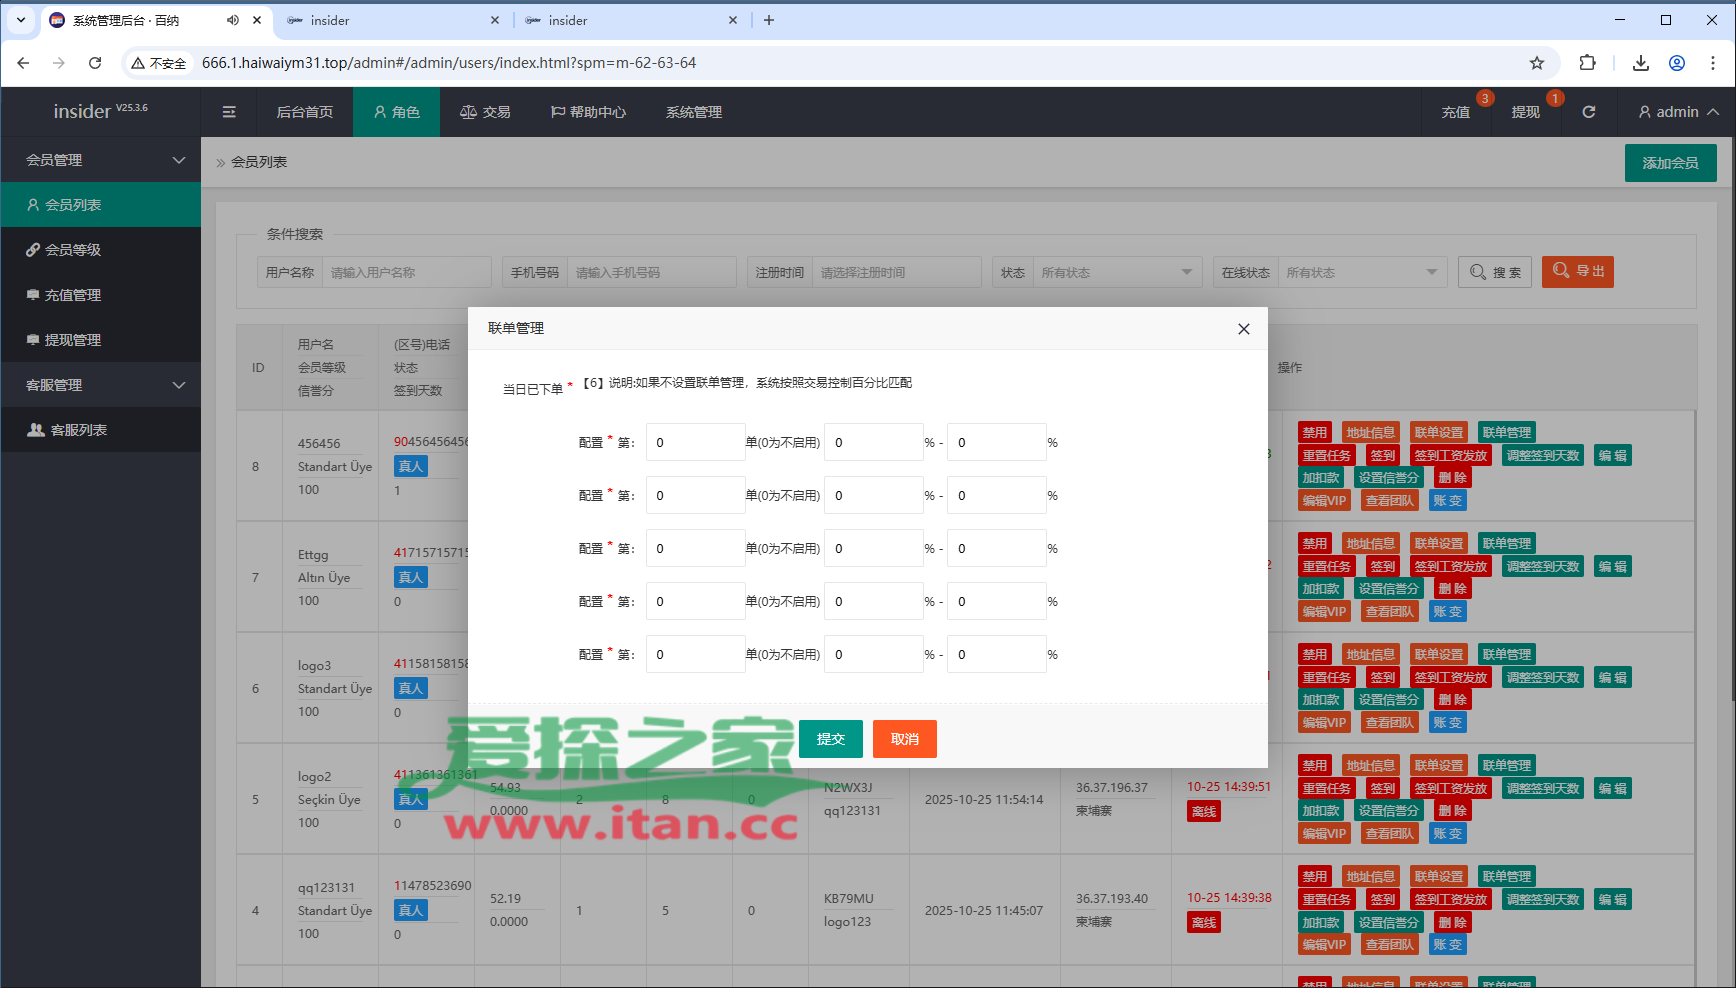Click the sidebar collapse hamburger icon
1736x988 pixels.
pos(229,112)
